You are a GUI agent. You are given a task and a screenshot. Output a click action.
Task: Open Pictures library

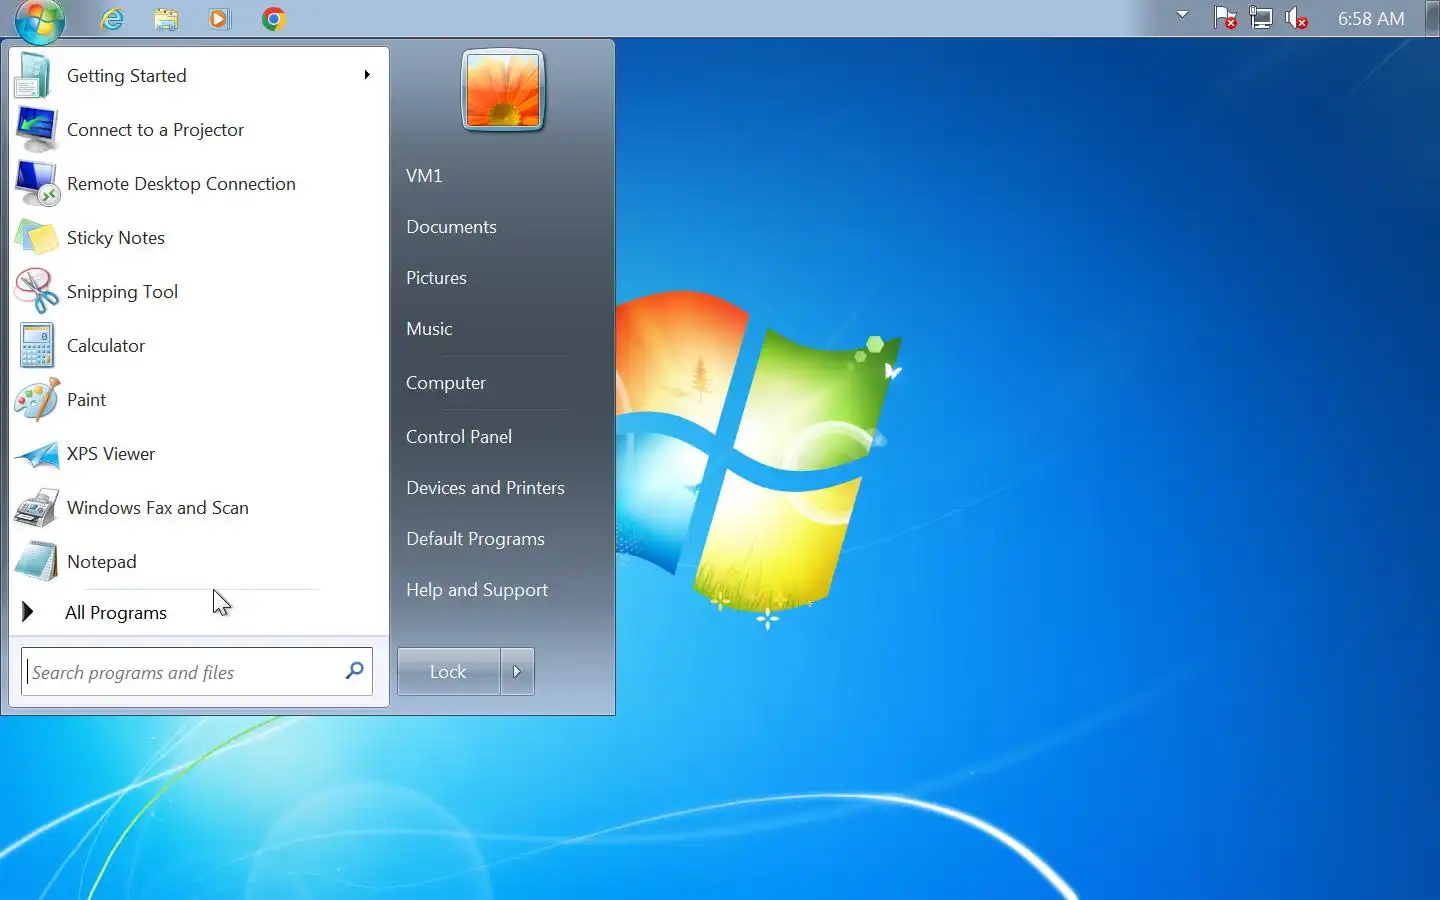click(436, 278)
